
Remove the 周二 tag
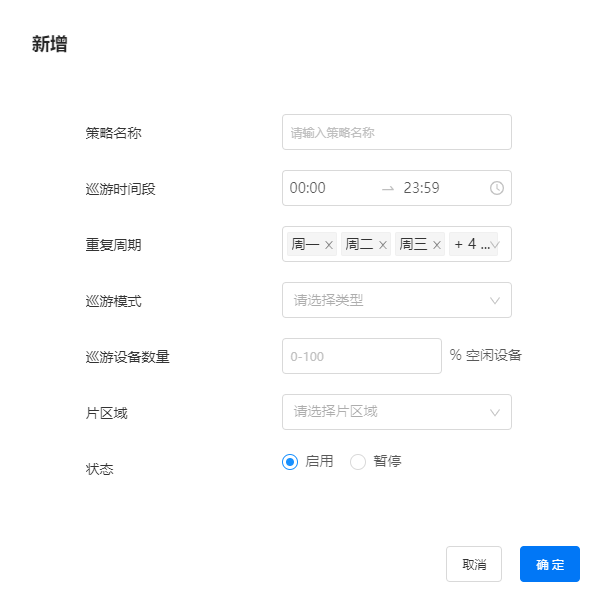(x=383, y=245)
